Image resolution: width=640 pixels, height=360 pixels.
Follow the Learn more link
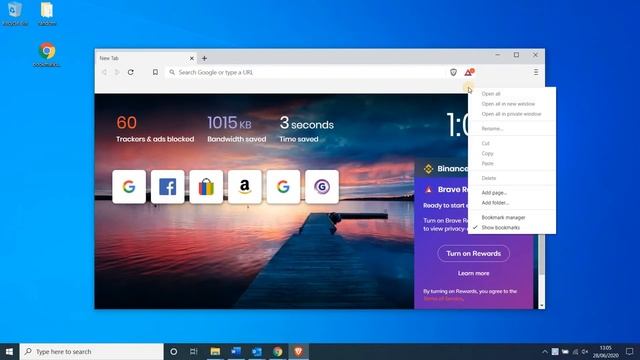pos(473,273)
